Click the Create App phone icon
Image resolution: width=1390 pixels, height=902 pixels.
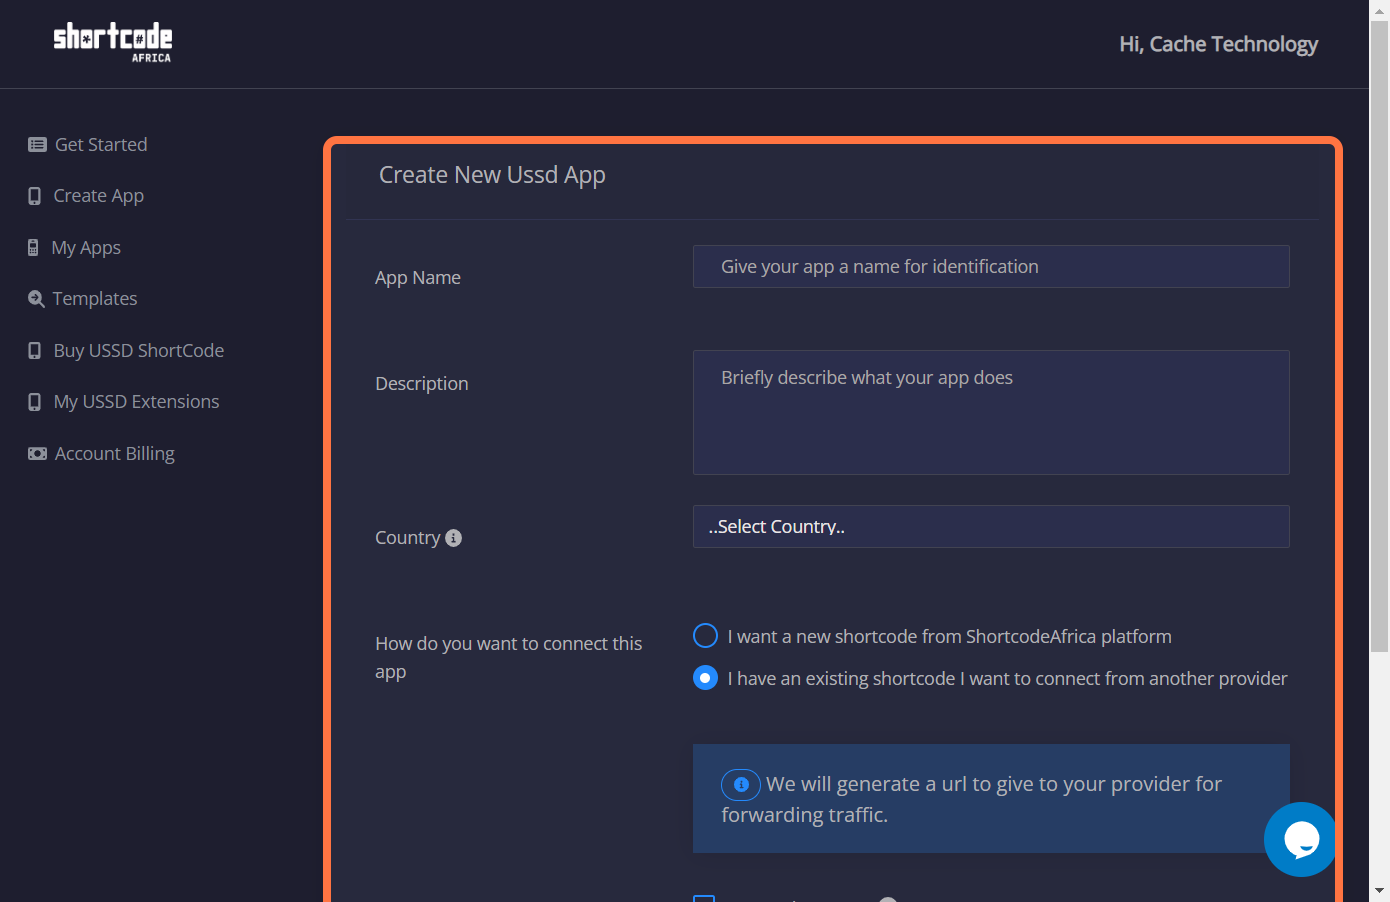(35, 196)
